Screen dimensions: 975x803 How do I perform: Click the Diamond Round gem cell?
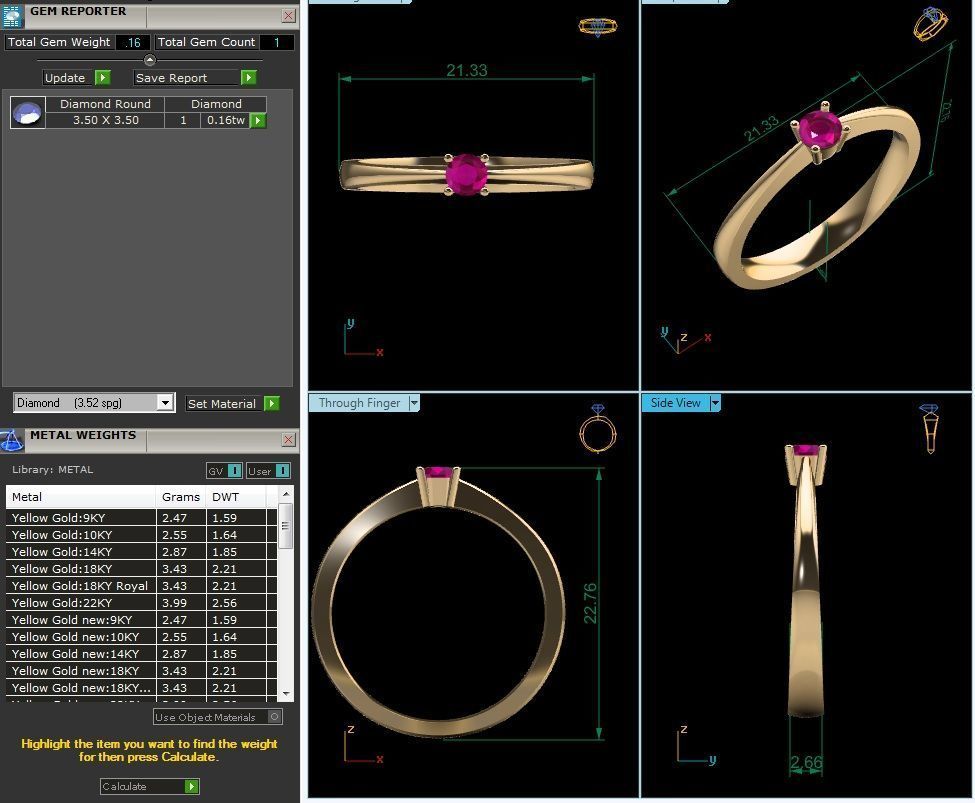[x=105, y=104]
